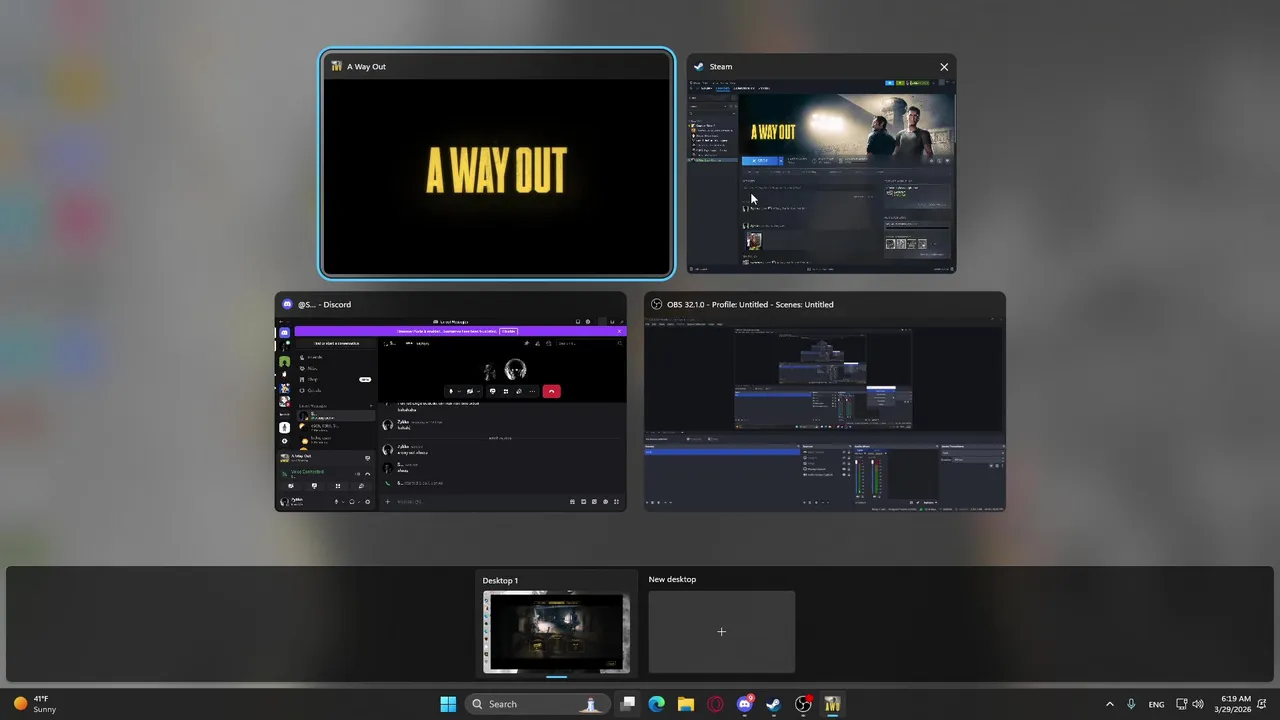This screenshot has height=720, width=1280.
Task: Open the Windows Start menu
Action: 448,704
